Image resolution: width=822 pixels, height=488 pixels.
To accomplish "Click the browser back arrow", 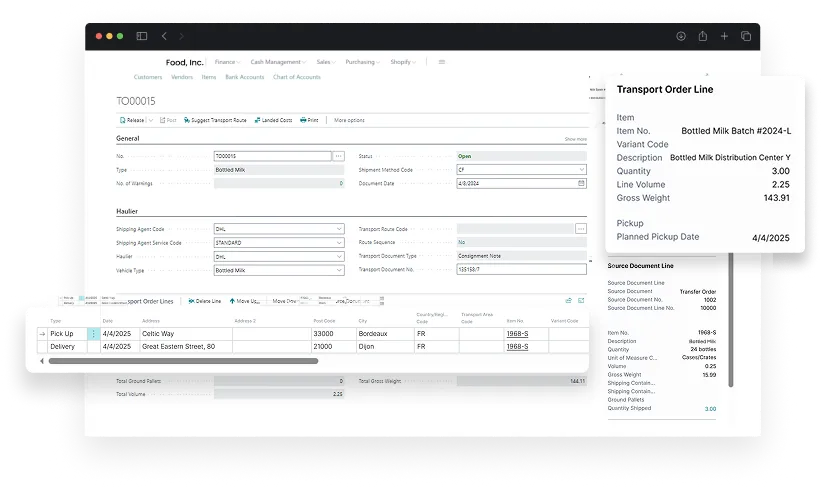I will click(166, 36).
